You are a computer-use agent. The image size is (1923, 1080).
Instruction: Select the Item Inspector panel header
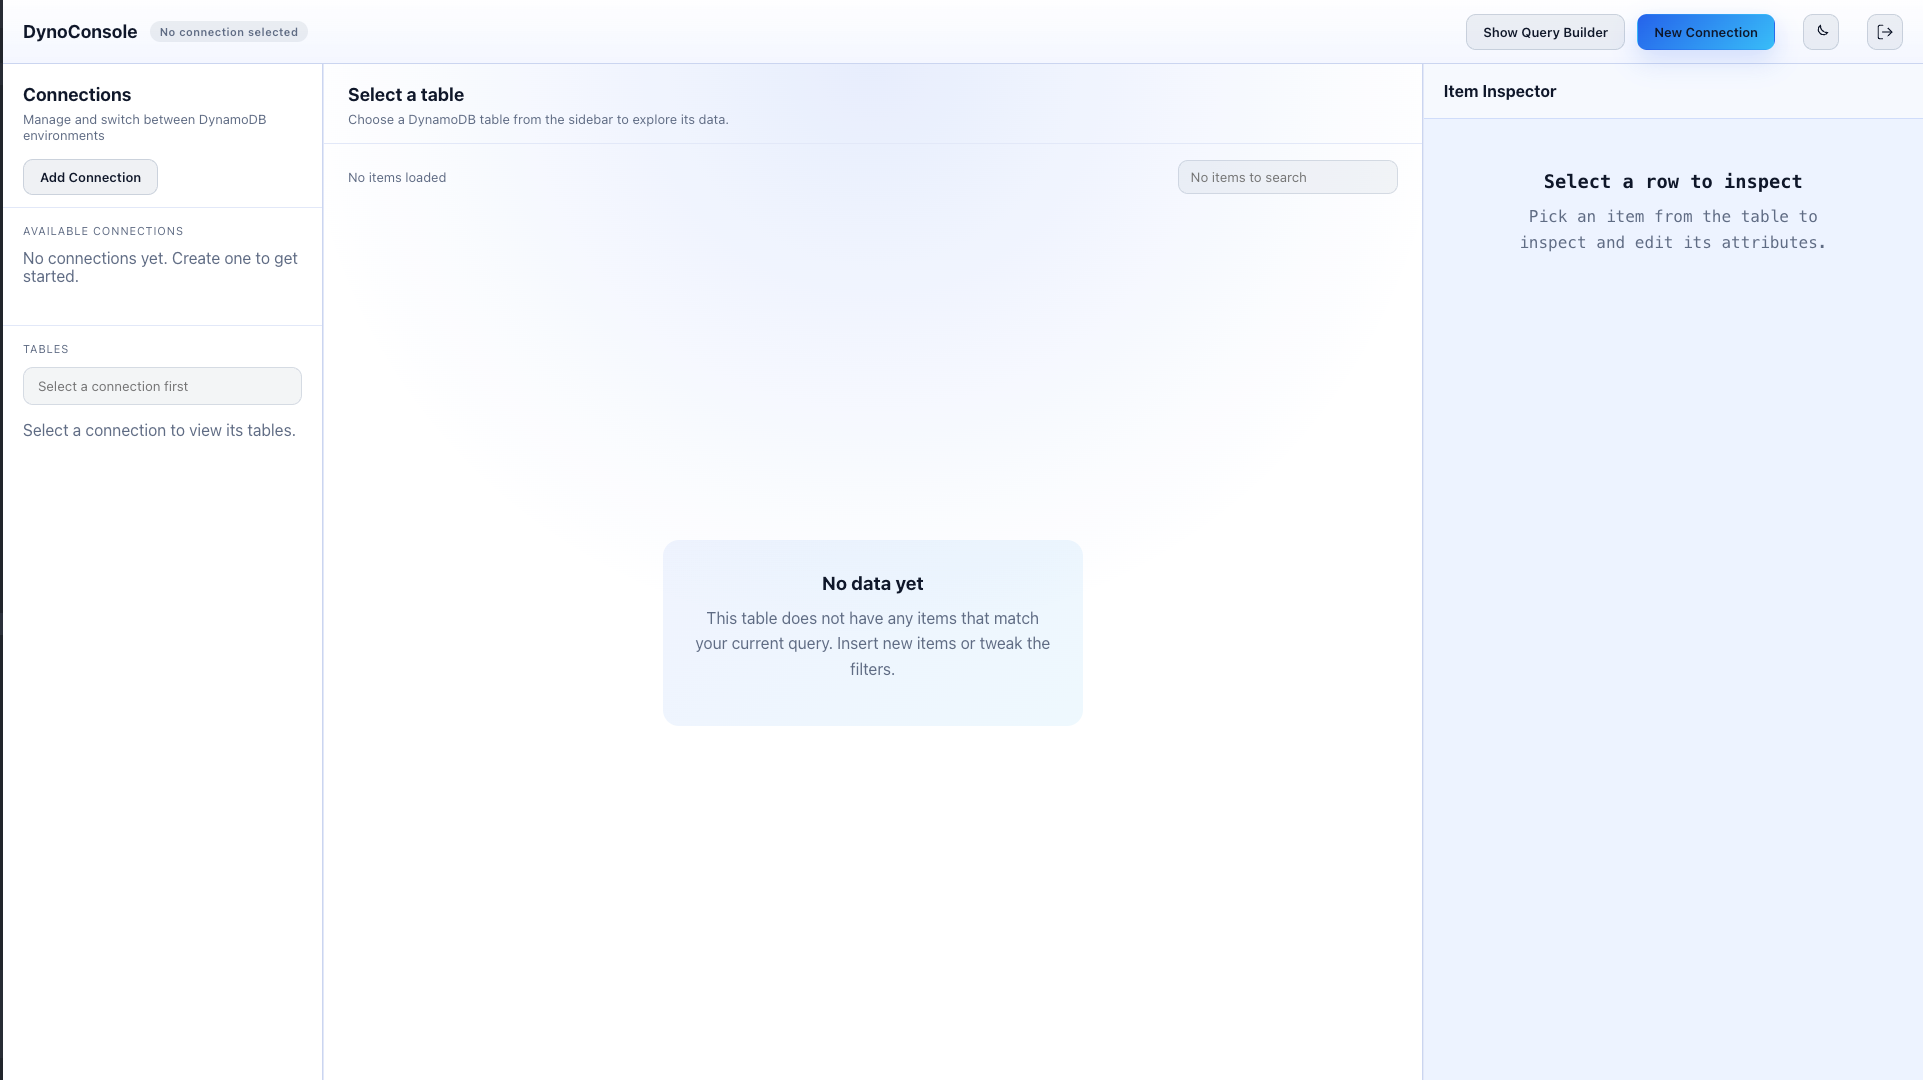1499,91
